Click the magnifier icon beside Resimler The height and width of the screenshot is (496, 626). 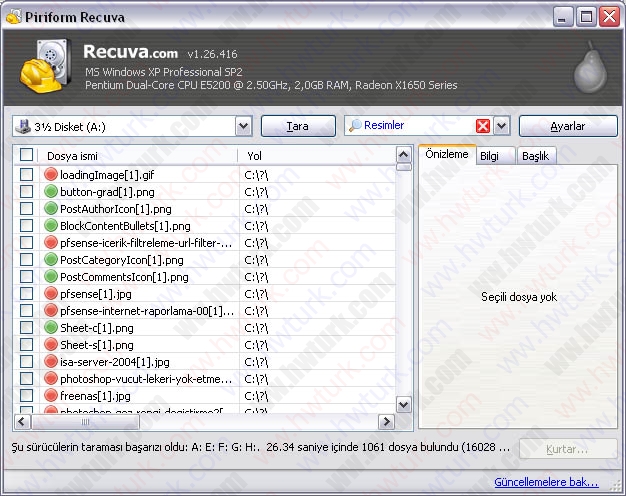coord(355,125)
